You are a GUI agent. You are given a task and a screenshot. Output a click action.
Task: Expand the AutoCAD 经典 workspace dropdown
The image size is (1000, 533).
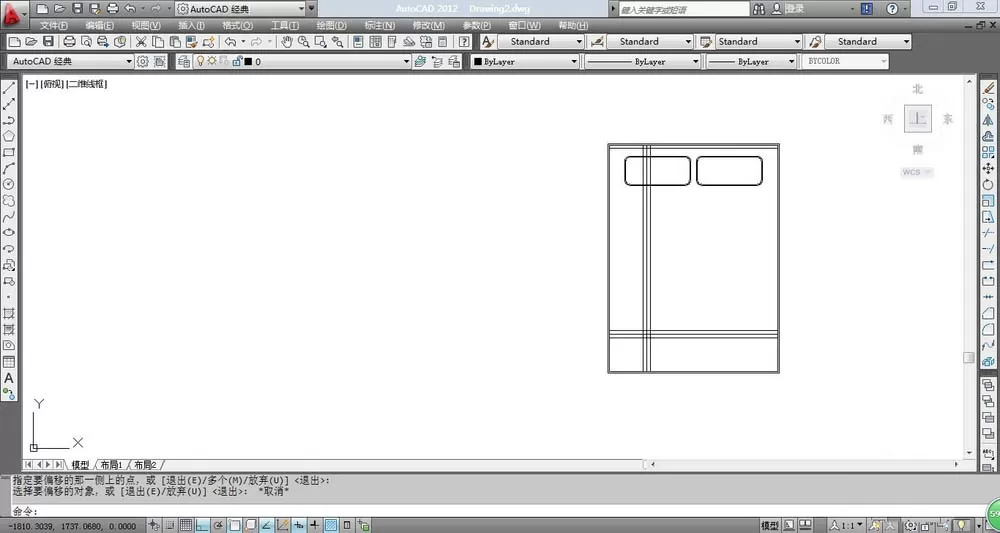[x=70, y=61]
